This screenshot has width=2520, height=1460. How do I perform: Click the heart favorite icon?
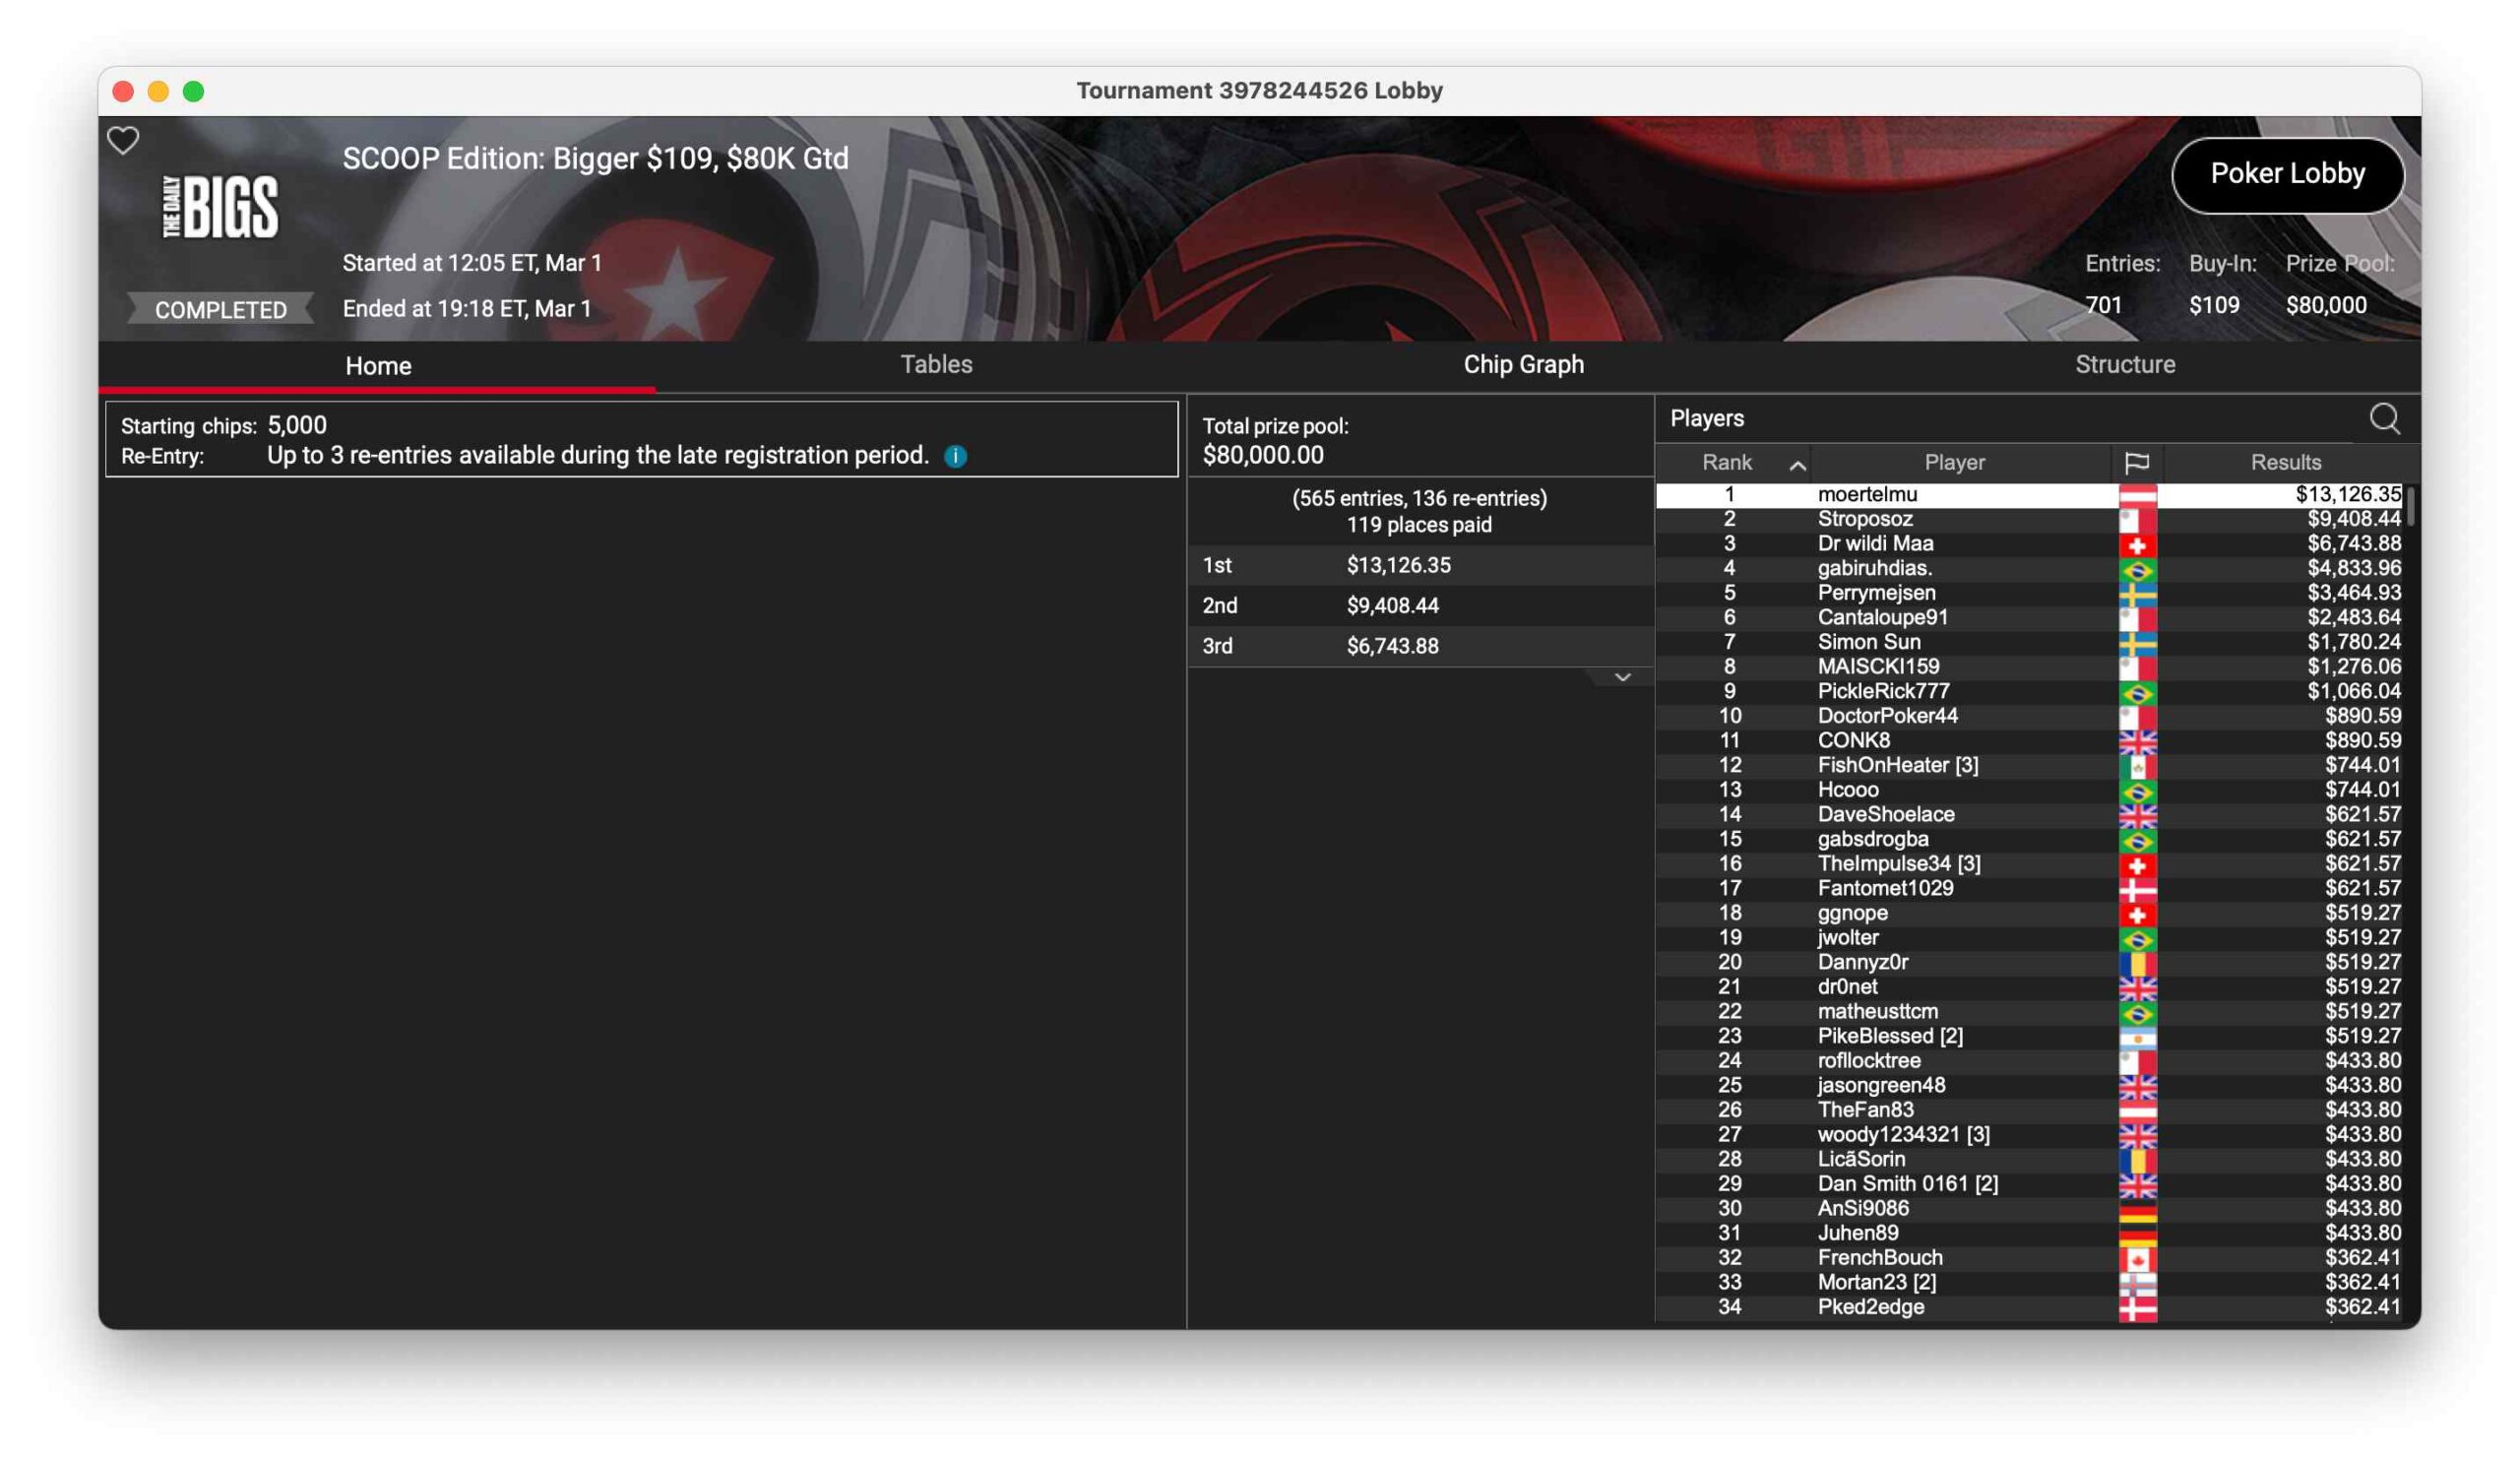tap(123, 140)
